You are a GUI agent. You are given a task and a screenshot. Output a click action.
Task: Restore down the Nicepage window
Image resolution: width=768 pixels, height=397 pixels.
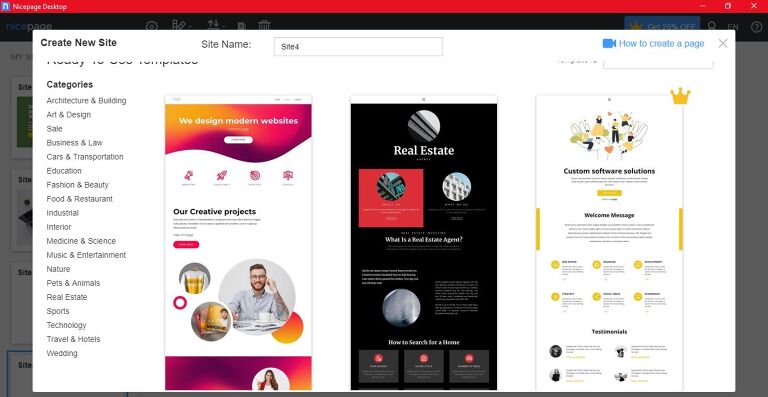click(x=728, y=6)
